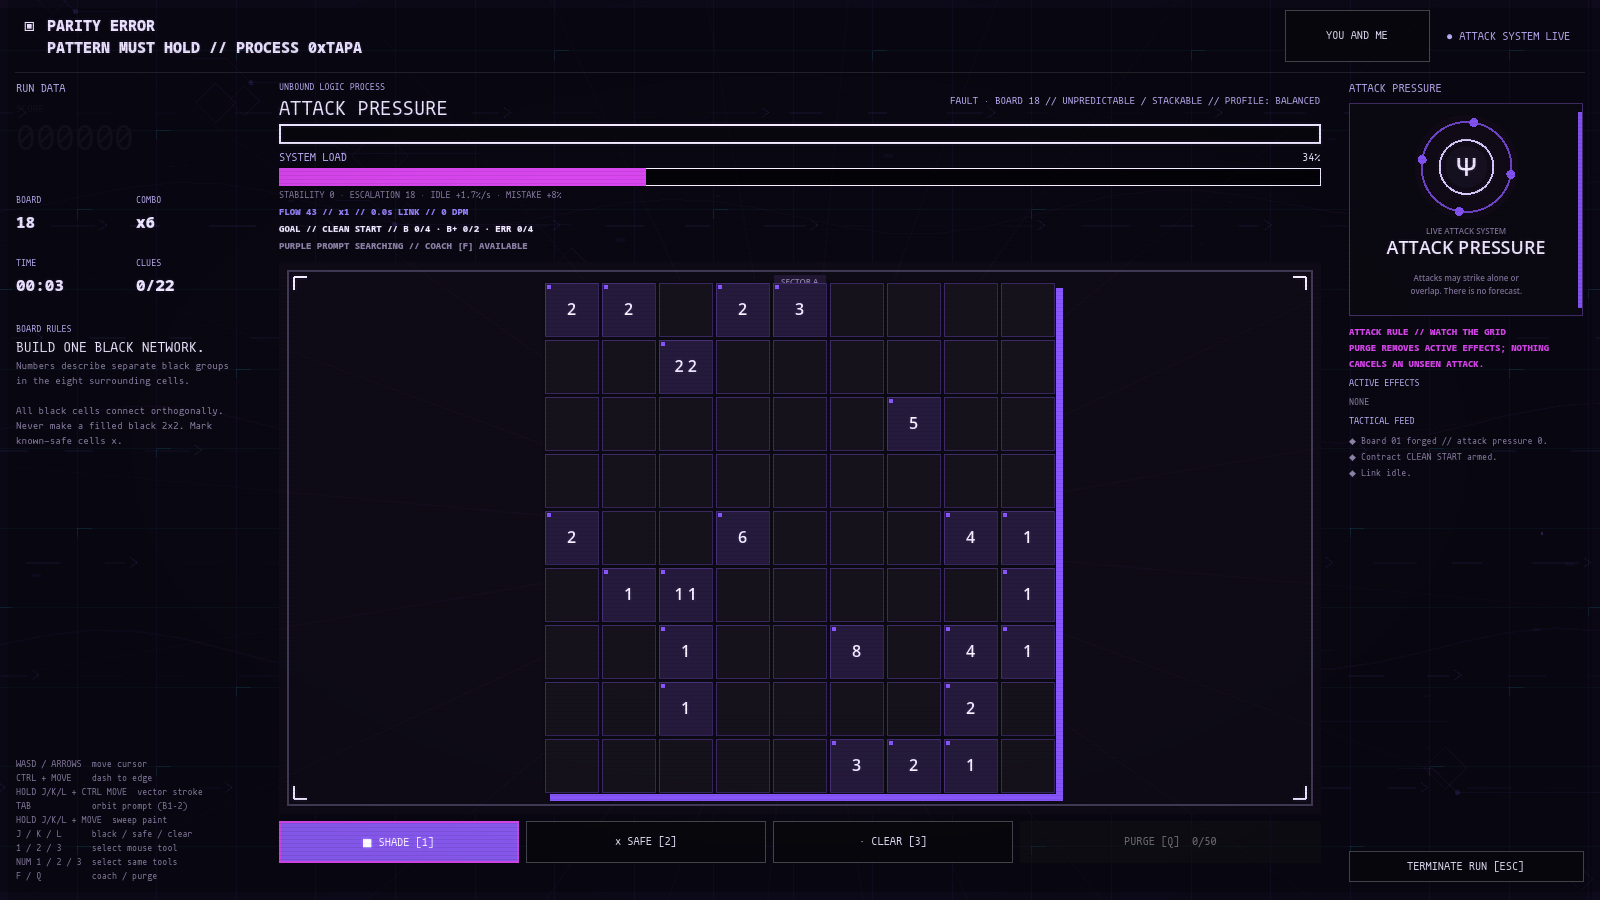Viewport: 1600px width, 900px height.
Task: Select the grid cell with clue 6
Action: pyautogui.click(x=743, y=538)
